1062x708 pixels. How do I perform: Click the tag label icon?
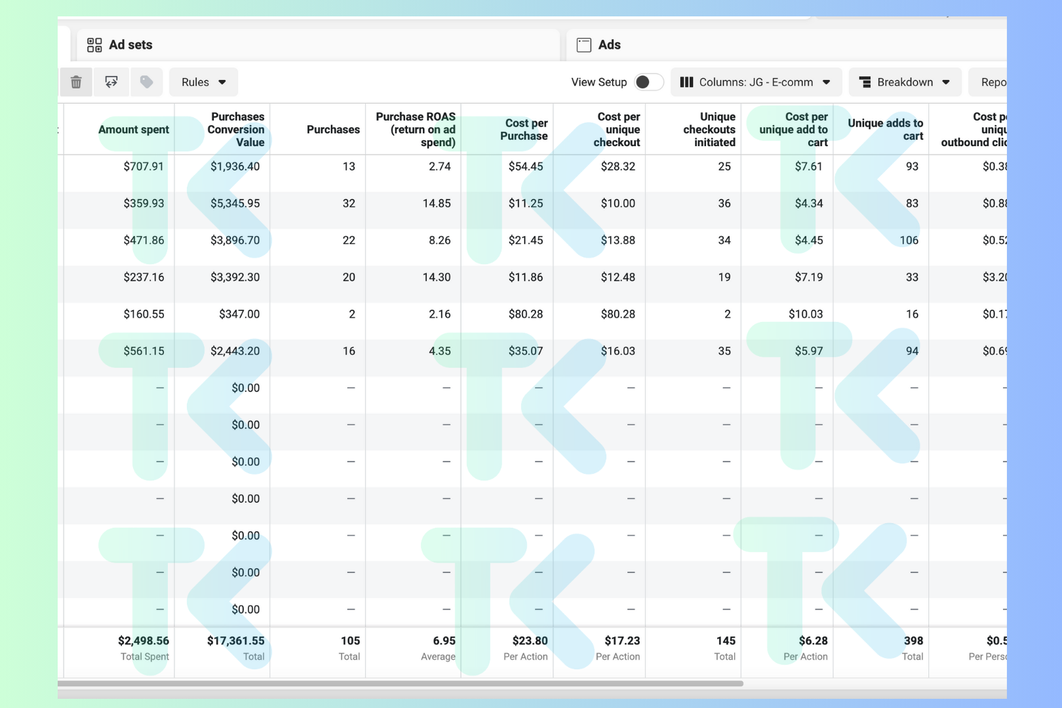point(146,82)
